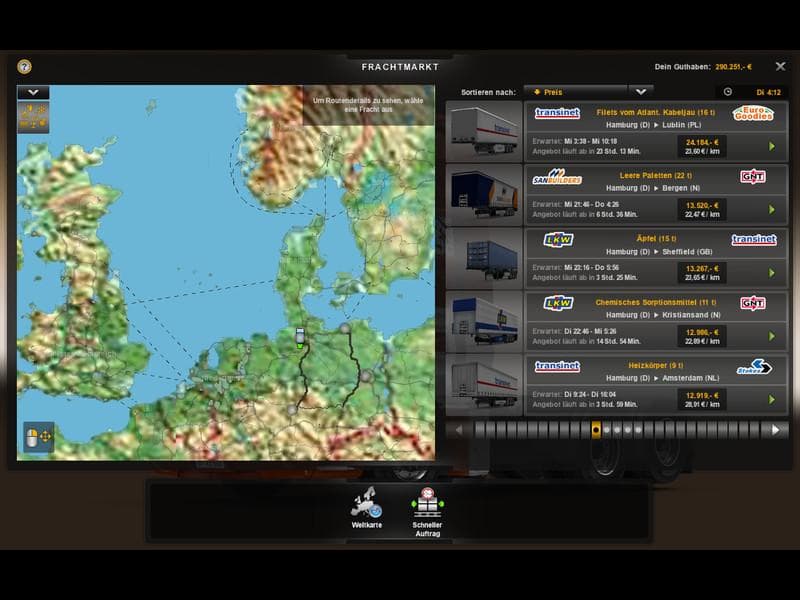The image size is (800, 600).
Task: Click the LKW logo on Sorptionsmittel offer
Action: point(559,303)
